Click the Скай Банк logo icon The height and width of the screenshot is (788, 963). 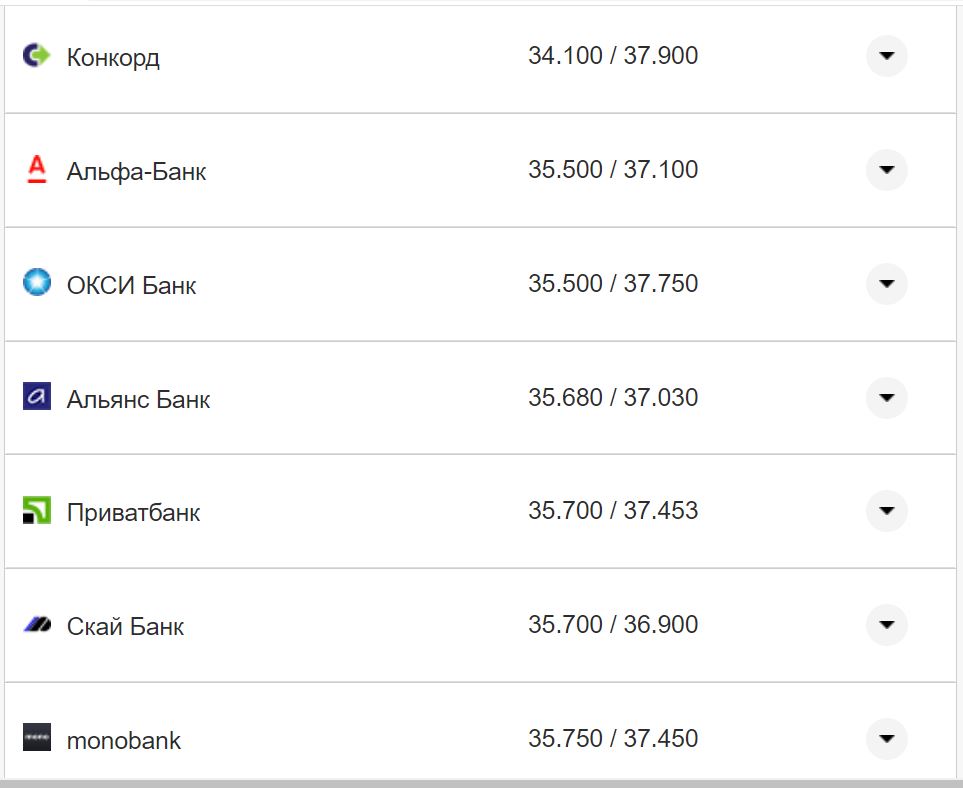click(36, 625)
